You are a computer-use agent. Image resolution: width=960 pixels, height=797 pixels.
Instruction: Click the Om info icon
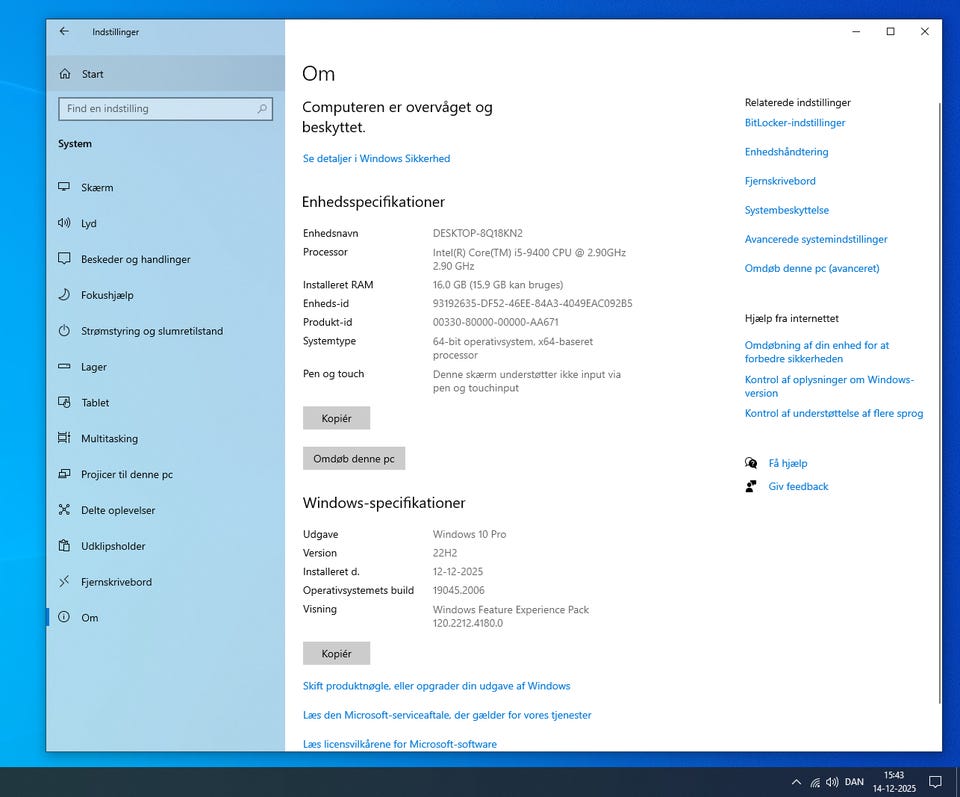pos(64,617)
